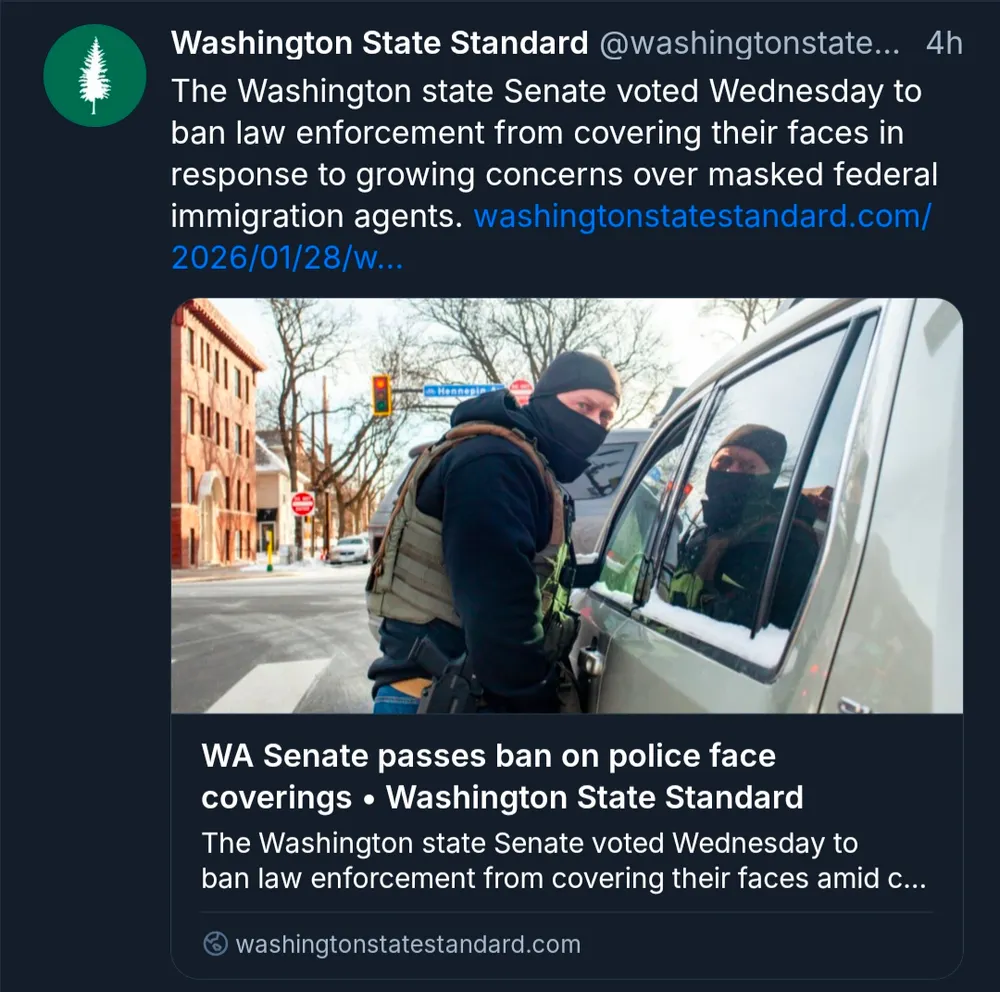
Task: Click the @washingtonstate handle
Action: (748, 44)
